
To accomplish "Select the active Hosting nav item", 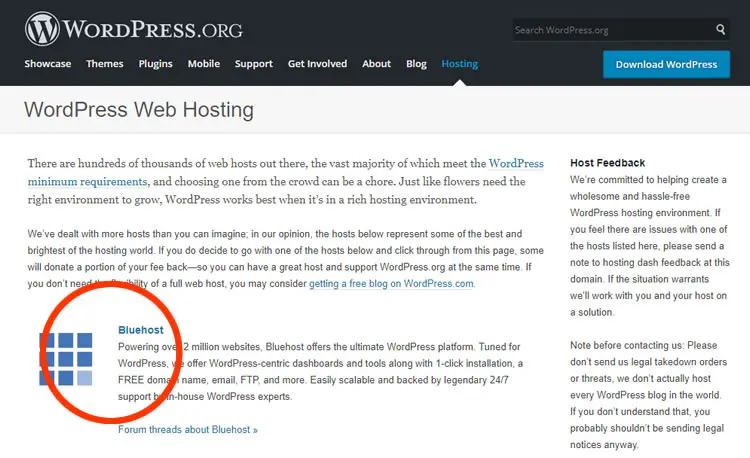I will [460, 64].
